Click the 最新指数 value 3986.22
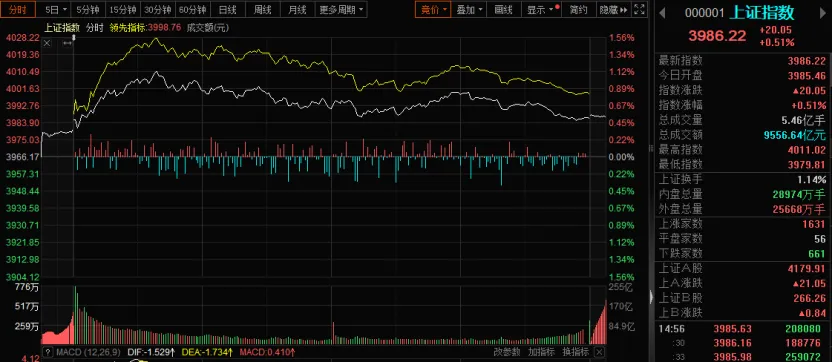 (807, 61)
